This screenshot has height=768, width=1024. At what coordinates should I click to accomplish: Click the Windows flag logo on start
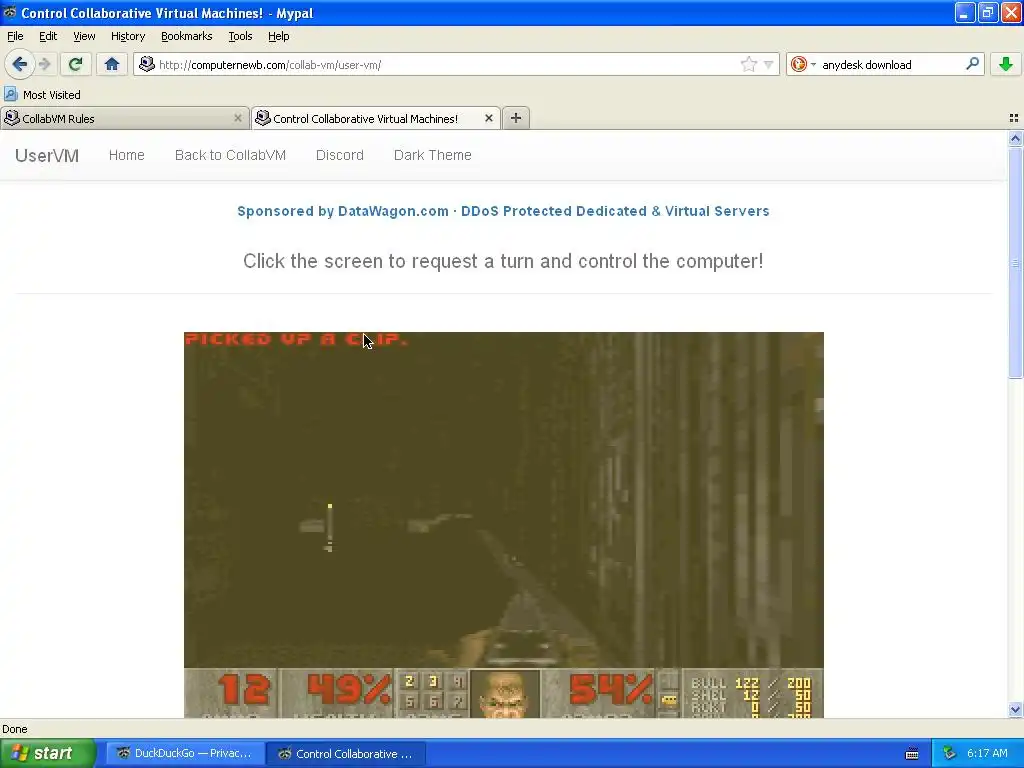(19, 753)
